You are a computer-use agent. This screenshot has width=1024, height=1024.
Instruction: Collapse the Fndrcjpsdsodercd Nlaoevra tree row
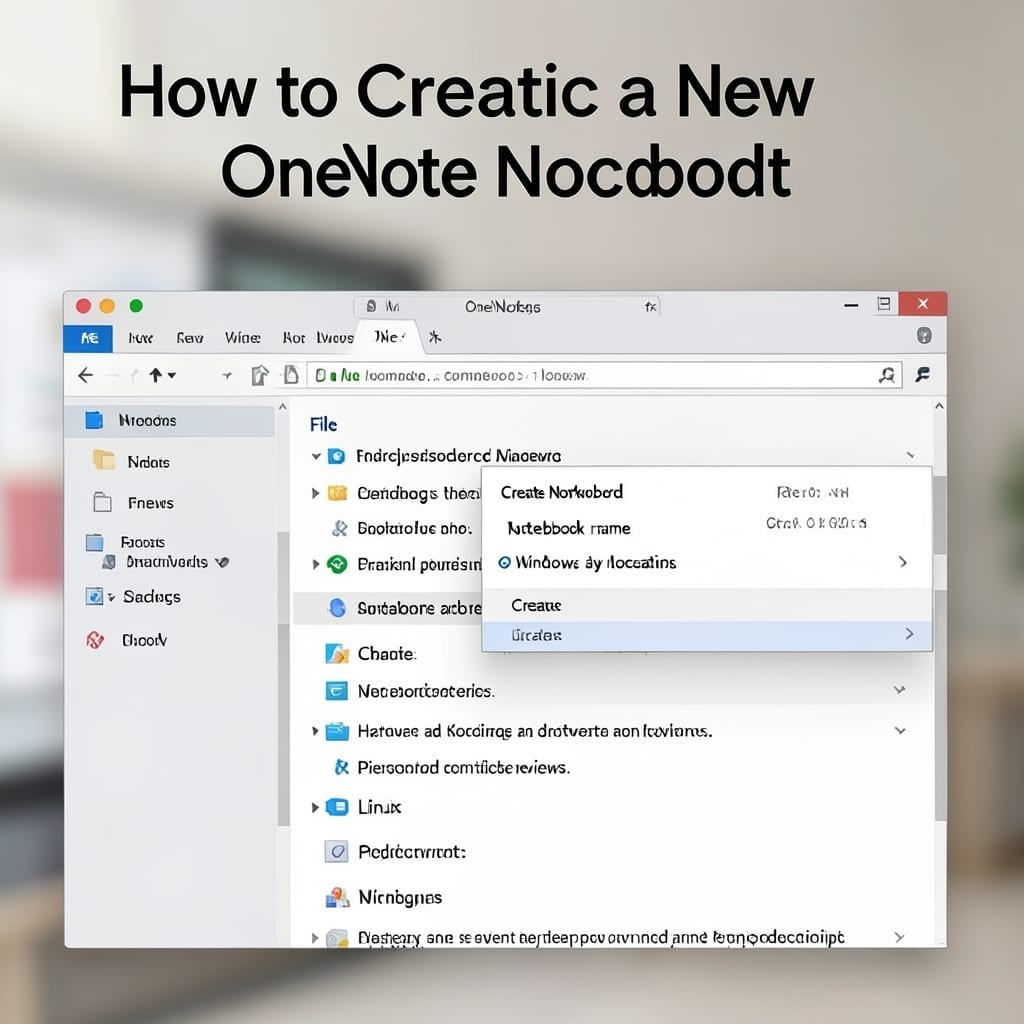coord(316,456)
